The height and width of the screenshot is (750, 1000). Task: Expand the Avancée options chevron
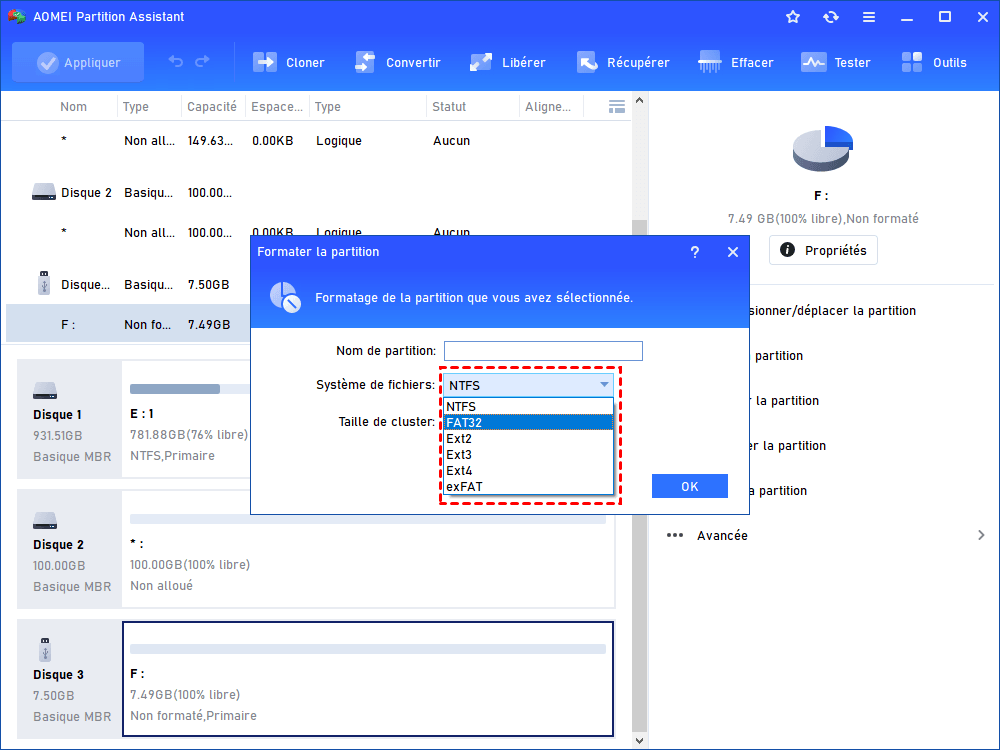(x=981, y=535)
